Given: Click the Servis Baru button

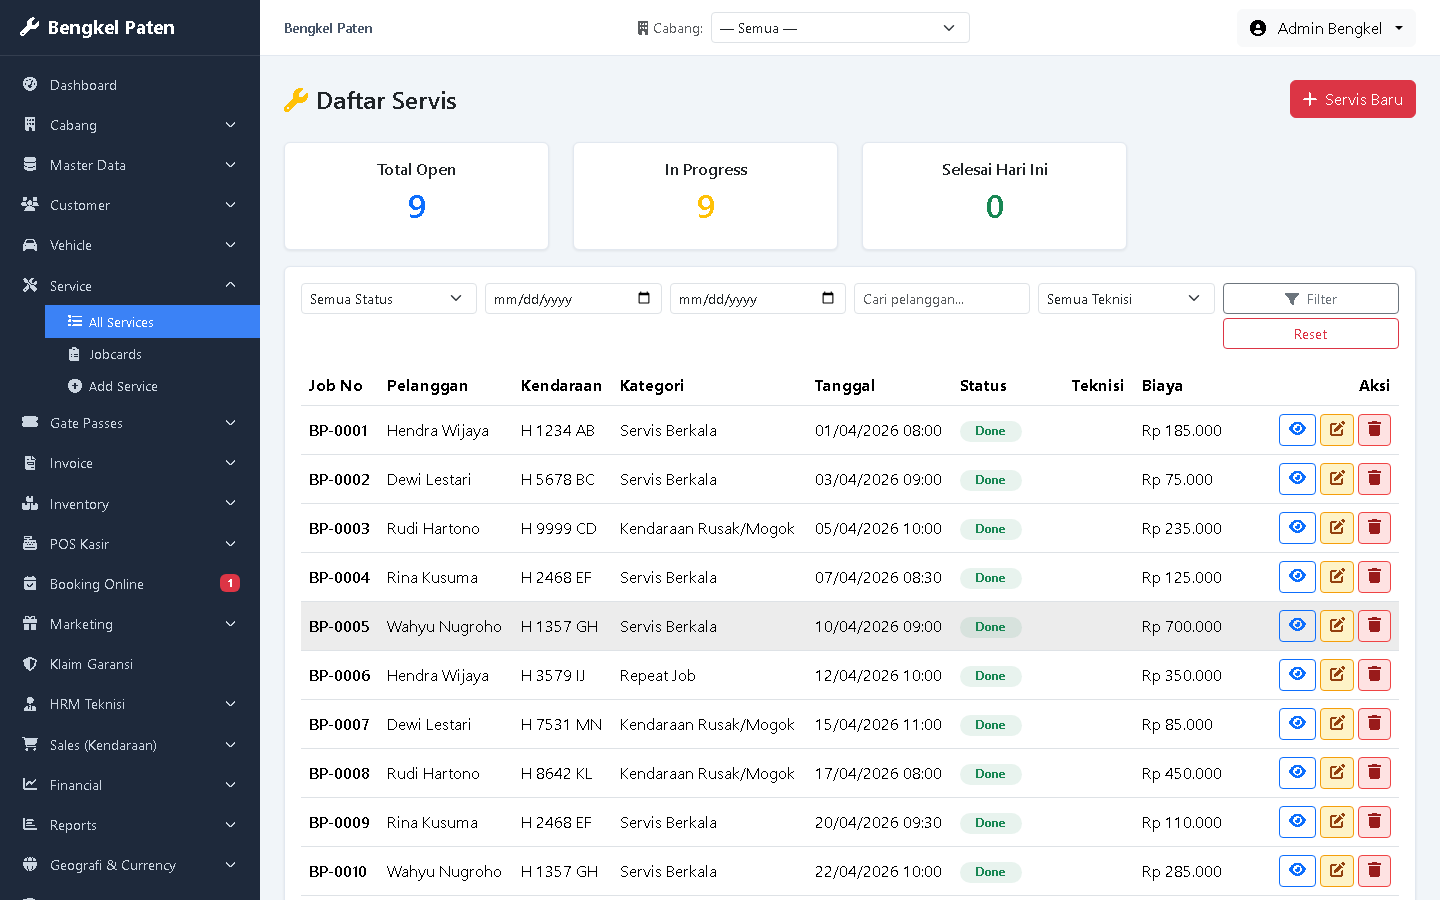Looking at the screenshot, I should click(1352, 99).
